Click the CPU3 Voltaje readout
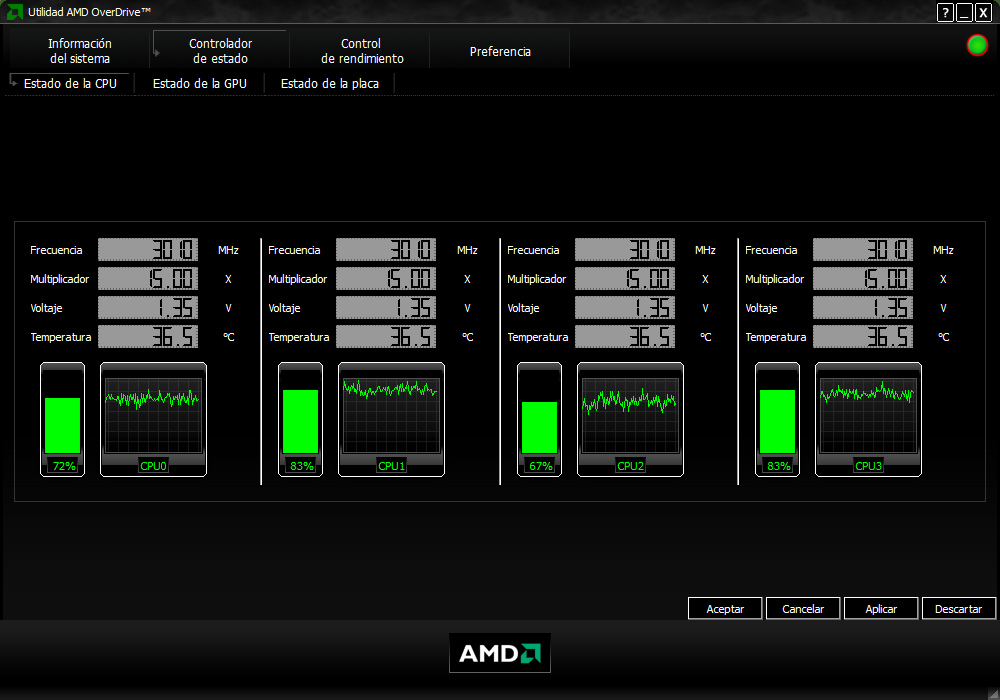 click(x=863, y=308)
